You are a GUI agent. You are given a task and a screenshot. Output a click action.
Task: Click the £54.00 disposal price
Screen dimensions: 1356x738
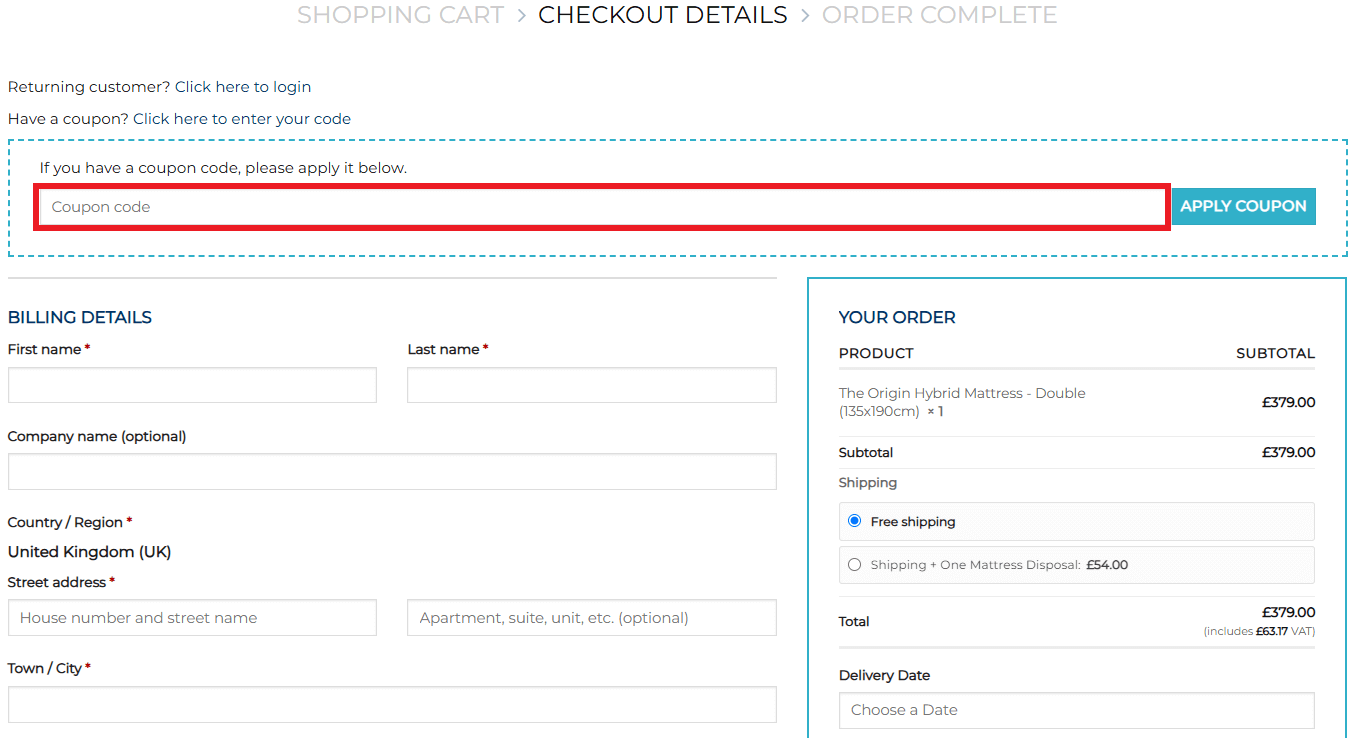(x=1107, y=565)
